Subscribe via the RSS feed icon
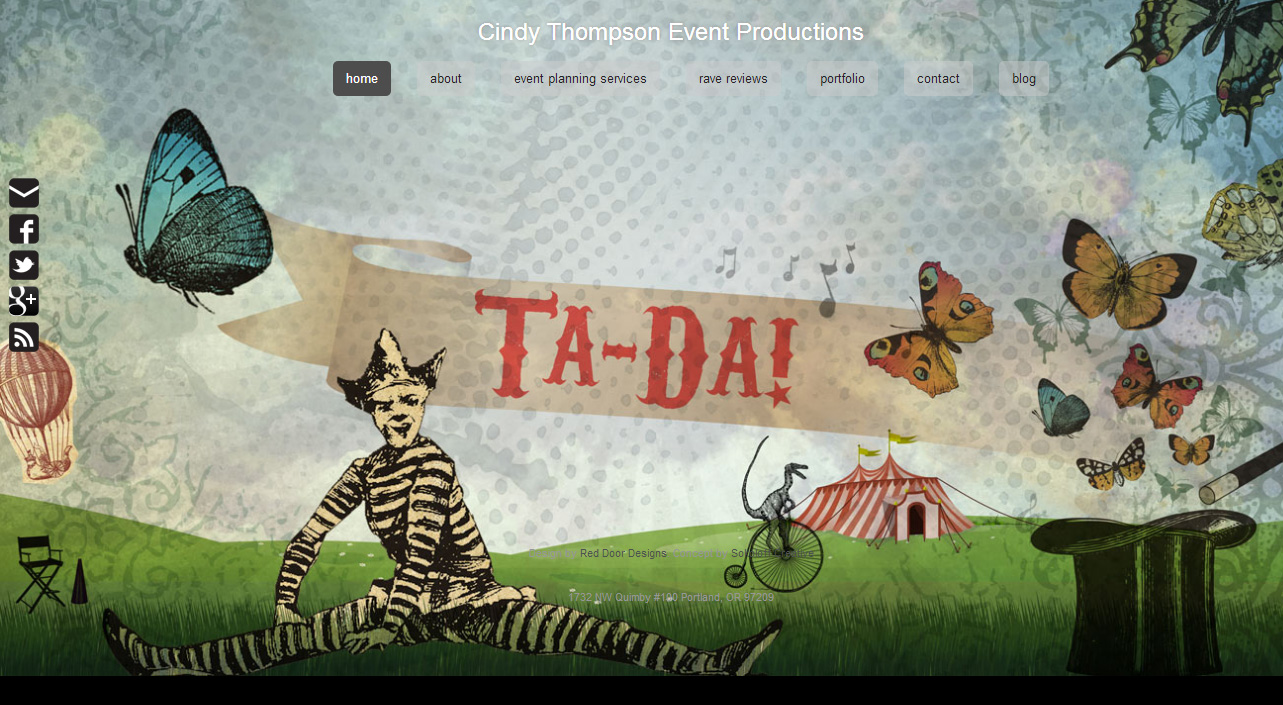Screen dimensions: 1283x705 [24, 337]
